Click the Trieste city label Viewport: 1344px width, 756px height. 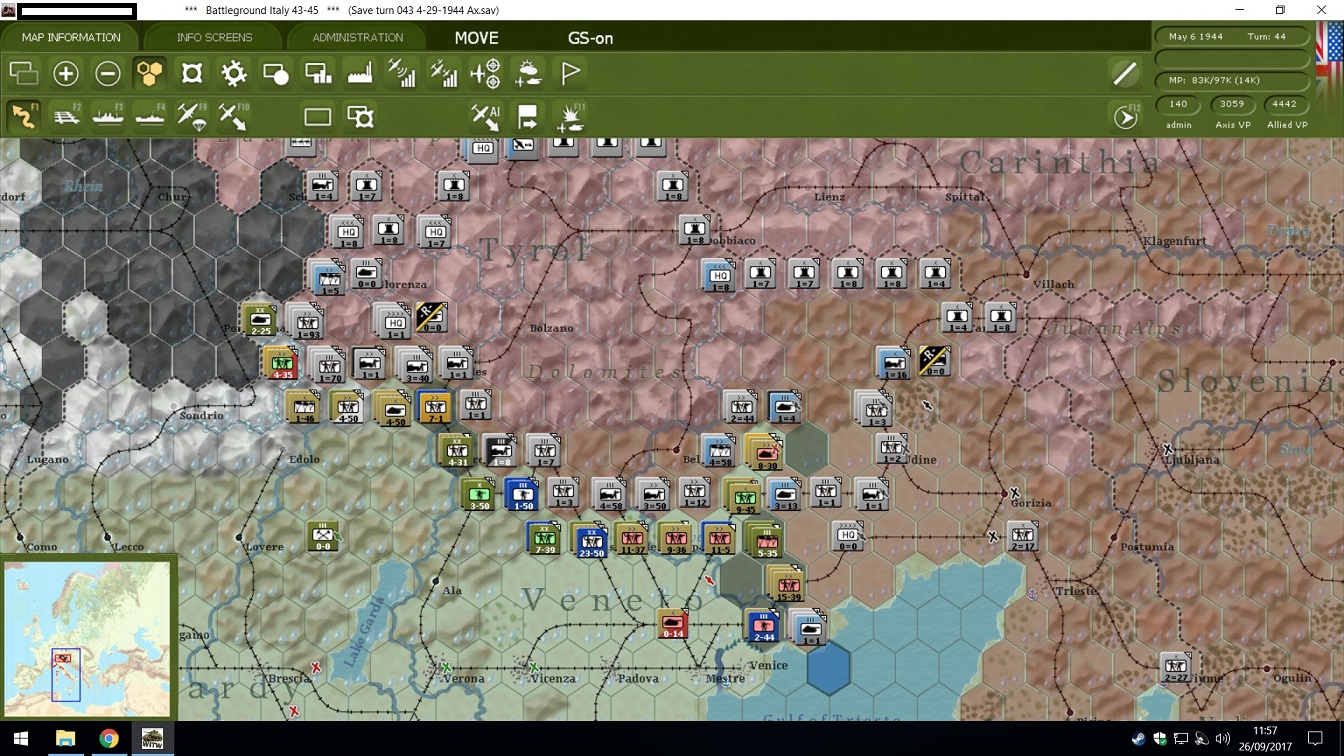[x=1076, y=591]
